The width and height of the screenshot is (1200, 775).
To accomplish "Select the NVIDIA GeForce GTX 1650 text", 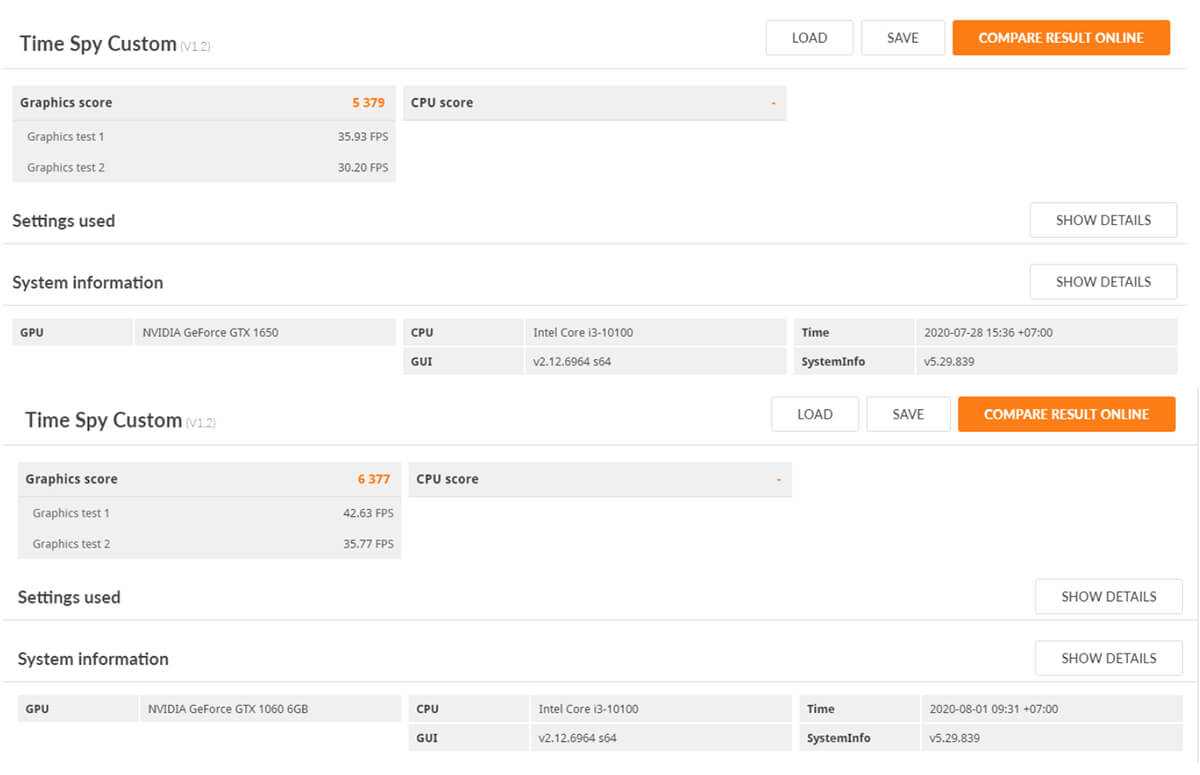I will click(210, 333).
